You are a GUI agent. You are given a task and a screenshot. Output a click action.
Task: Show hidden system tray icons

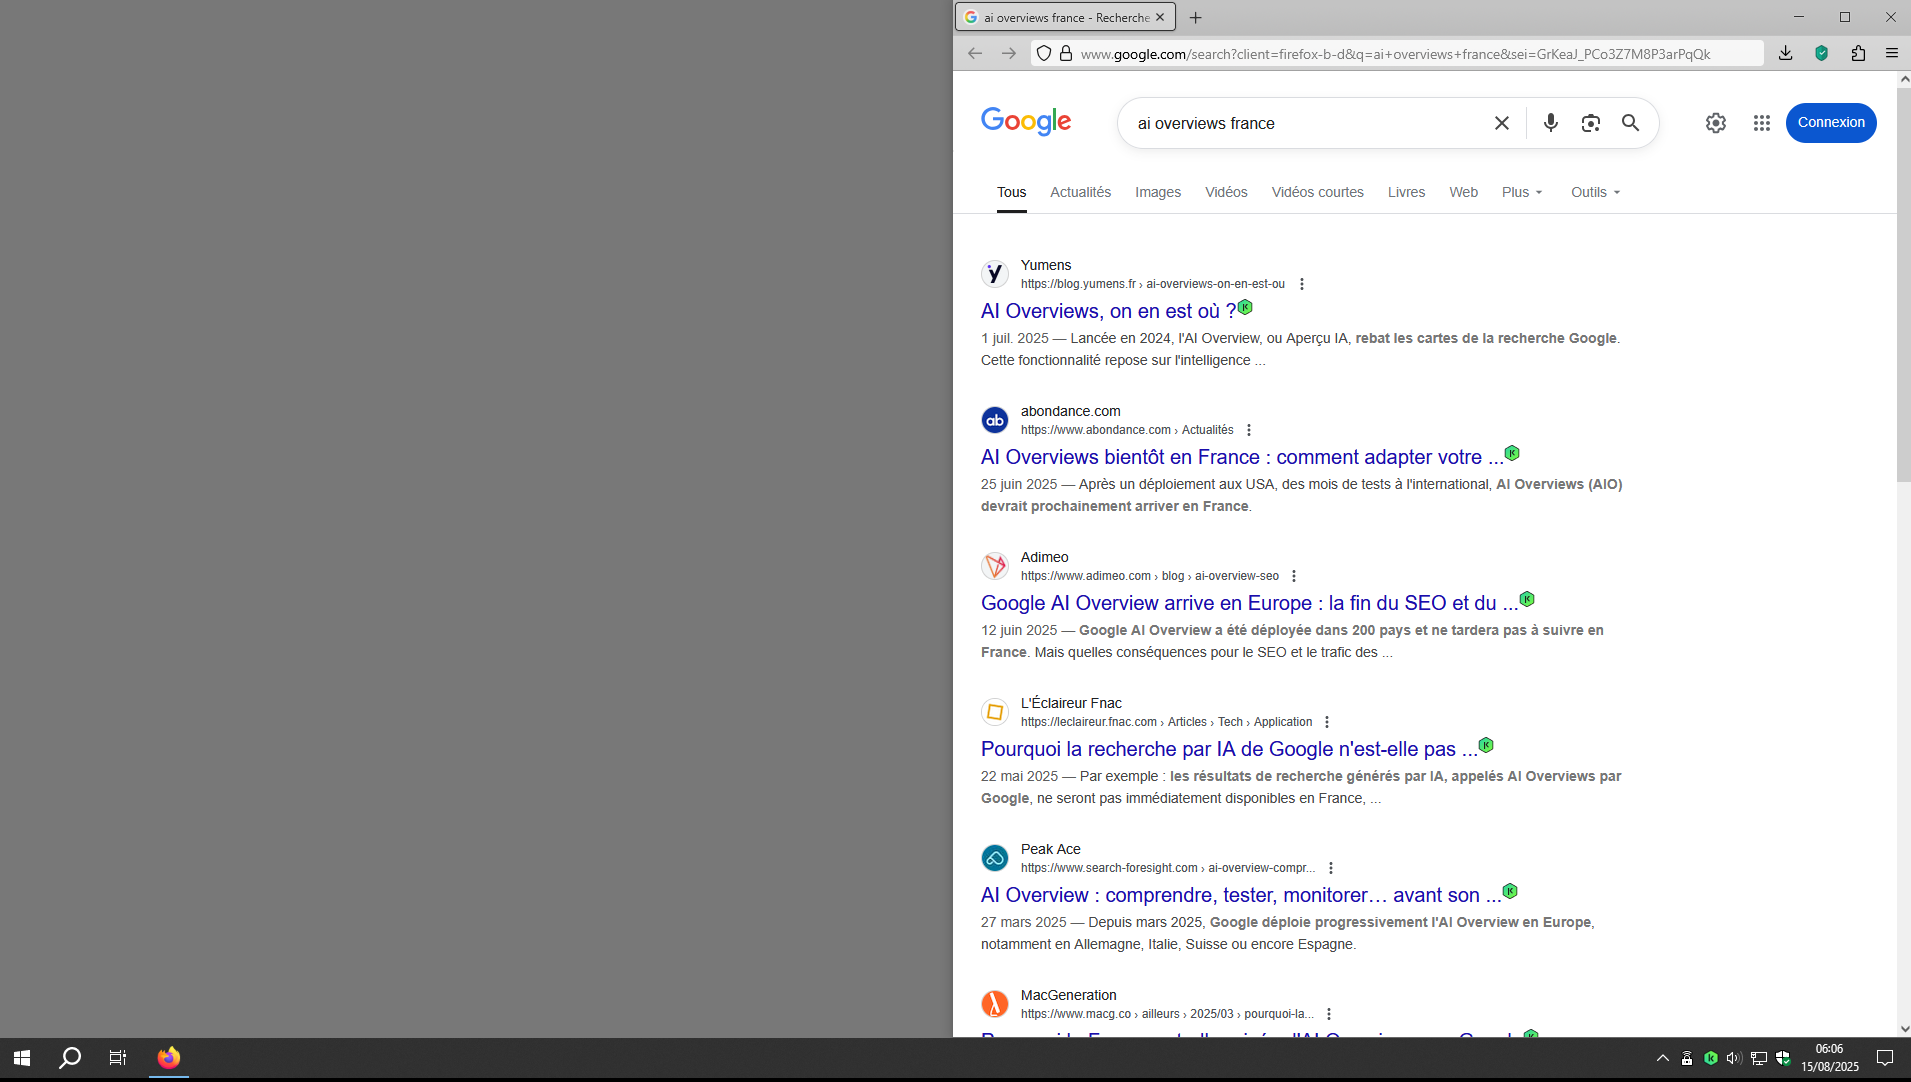point(1662,1058)
